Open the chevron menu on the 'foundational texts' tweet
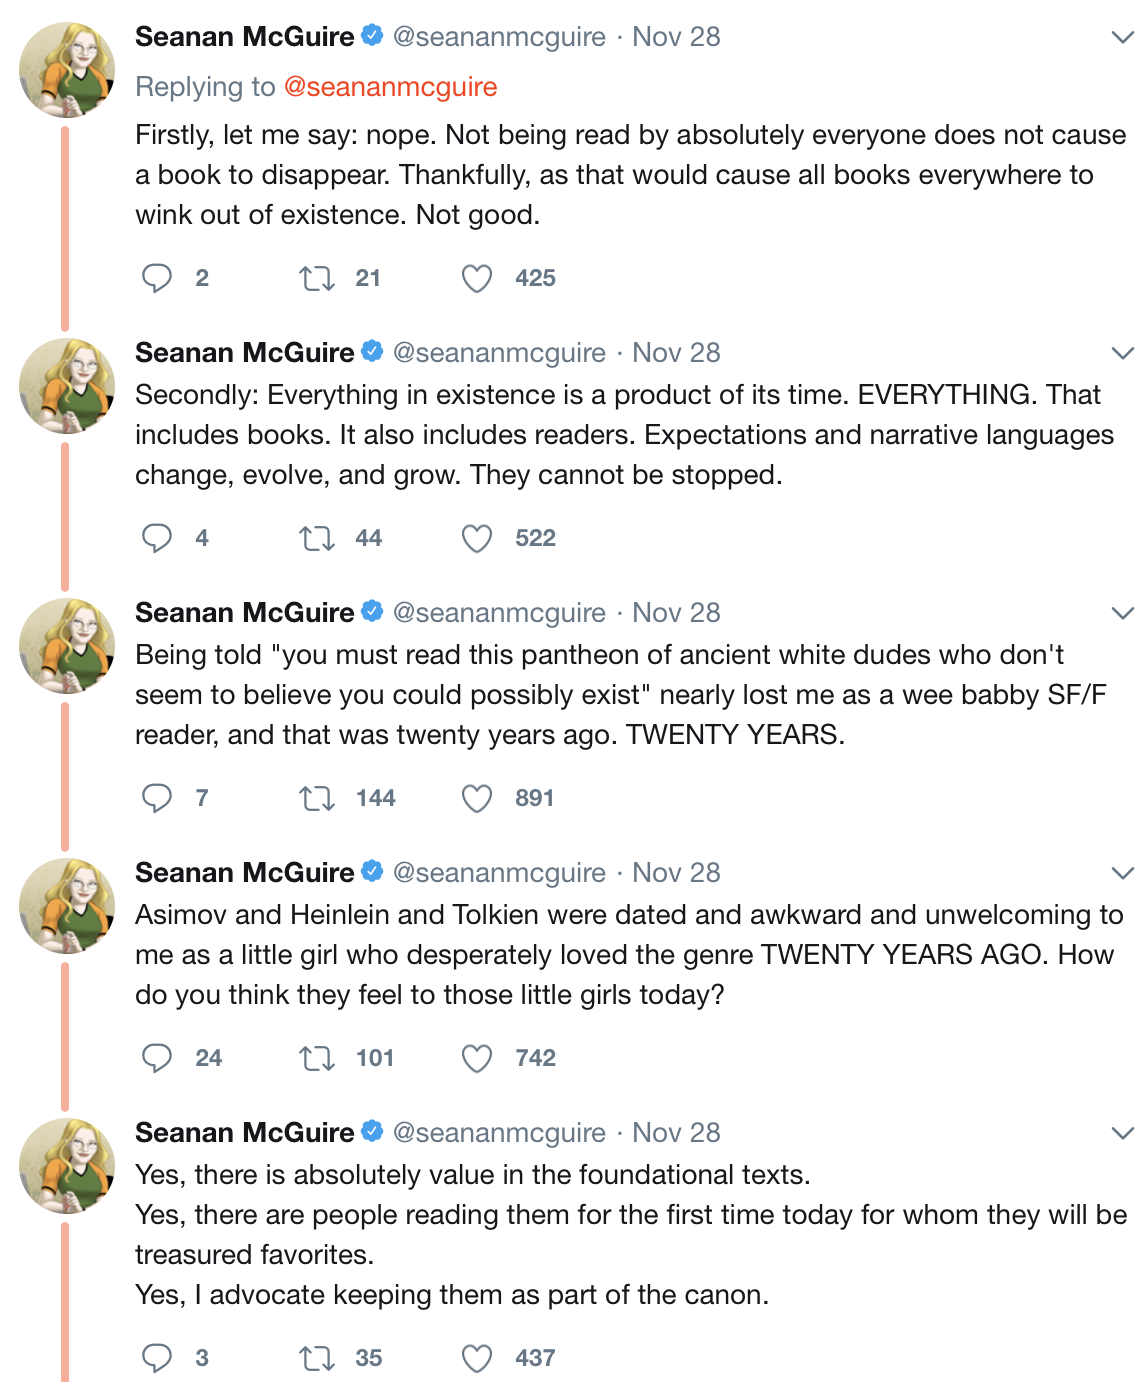The width and height of the screenshot is (1146, 1382). (x=1122, y=1133)
